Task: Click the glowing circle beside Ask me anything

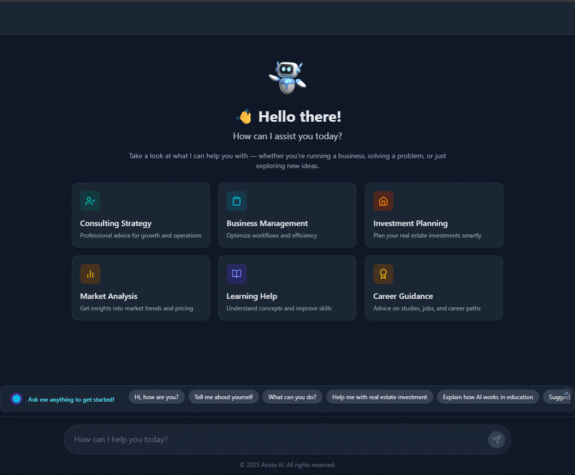Action: pos(17,399)
